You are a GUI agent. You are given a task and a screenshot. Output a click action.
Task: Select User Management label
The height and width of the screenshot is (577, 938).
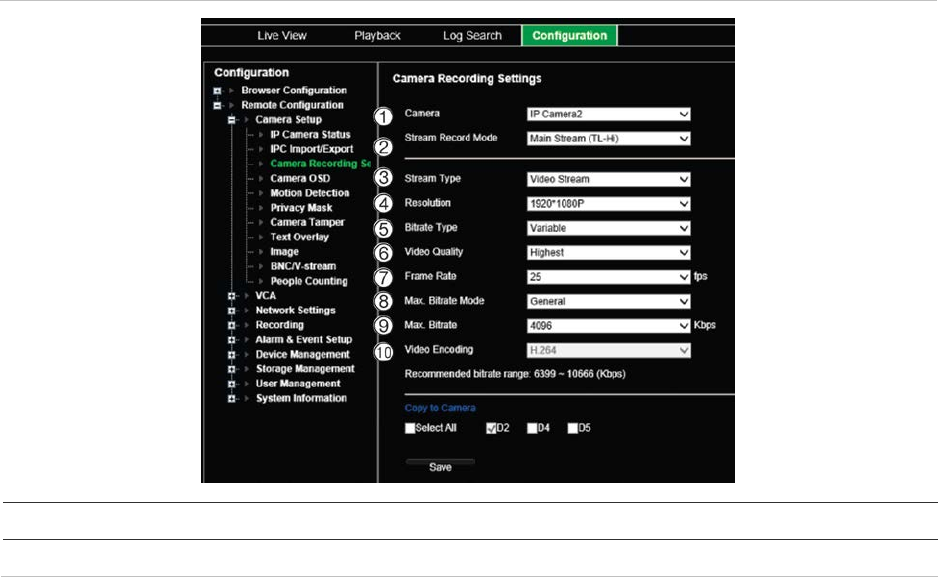point(298,383)
